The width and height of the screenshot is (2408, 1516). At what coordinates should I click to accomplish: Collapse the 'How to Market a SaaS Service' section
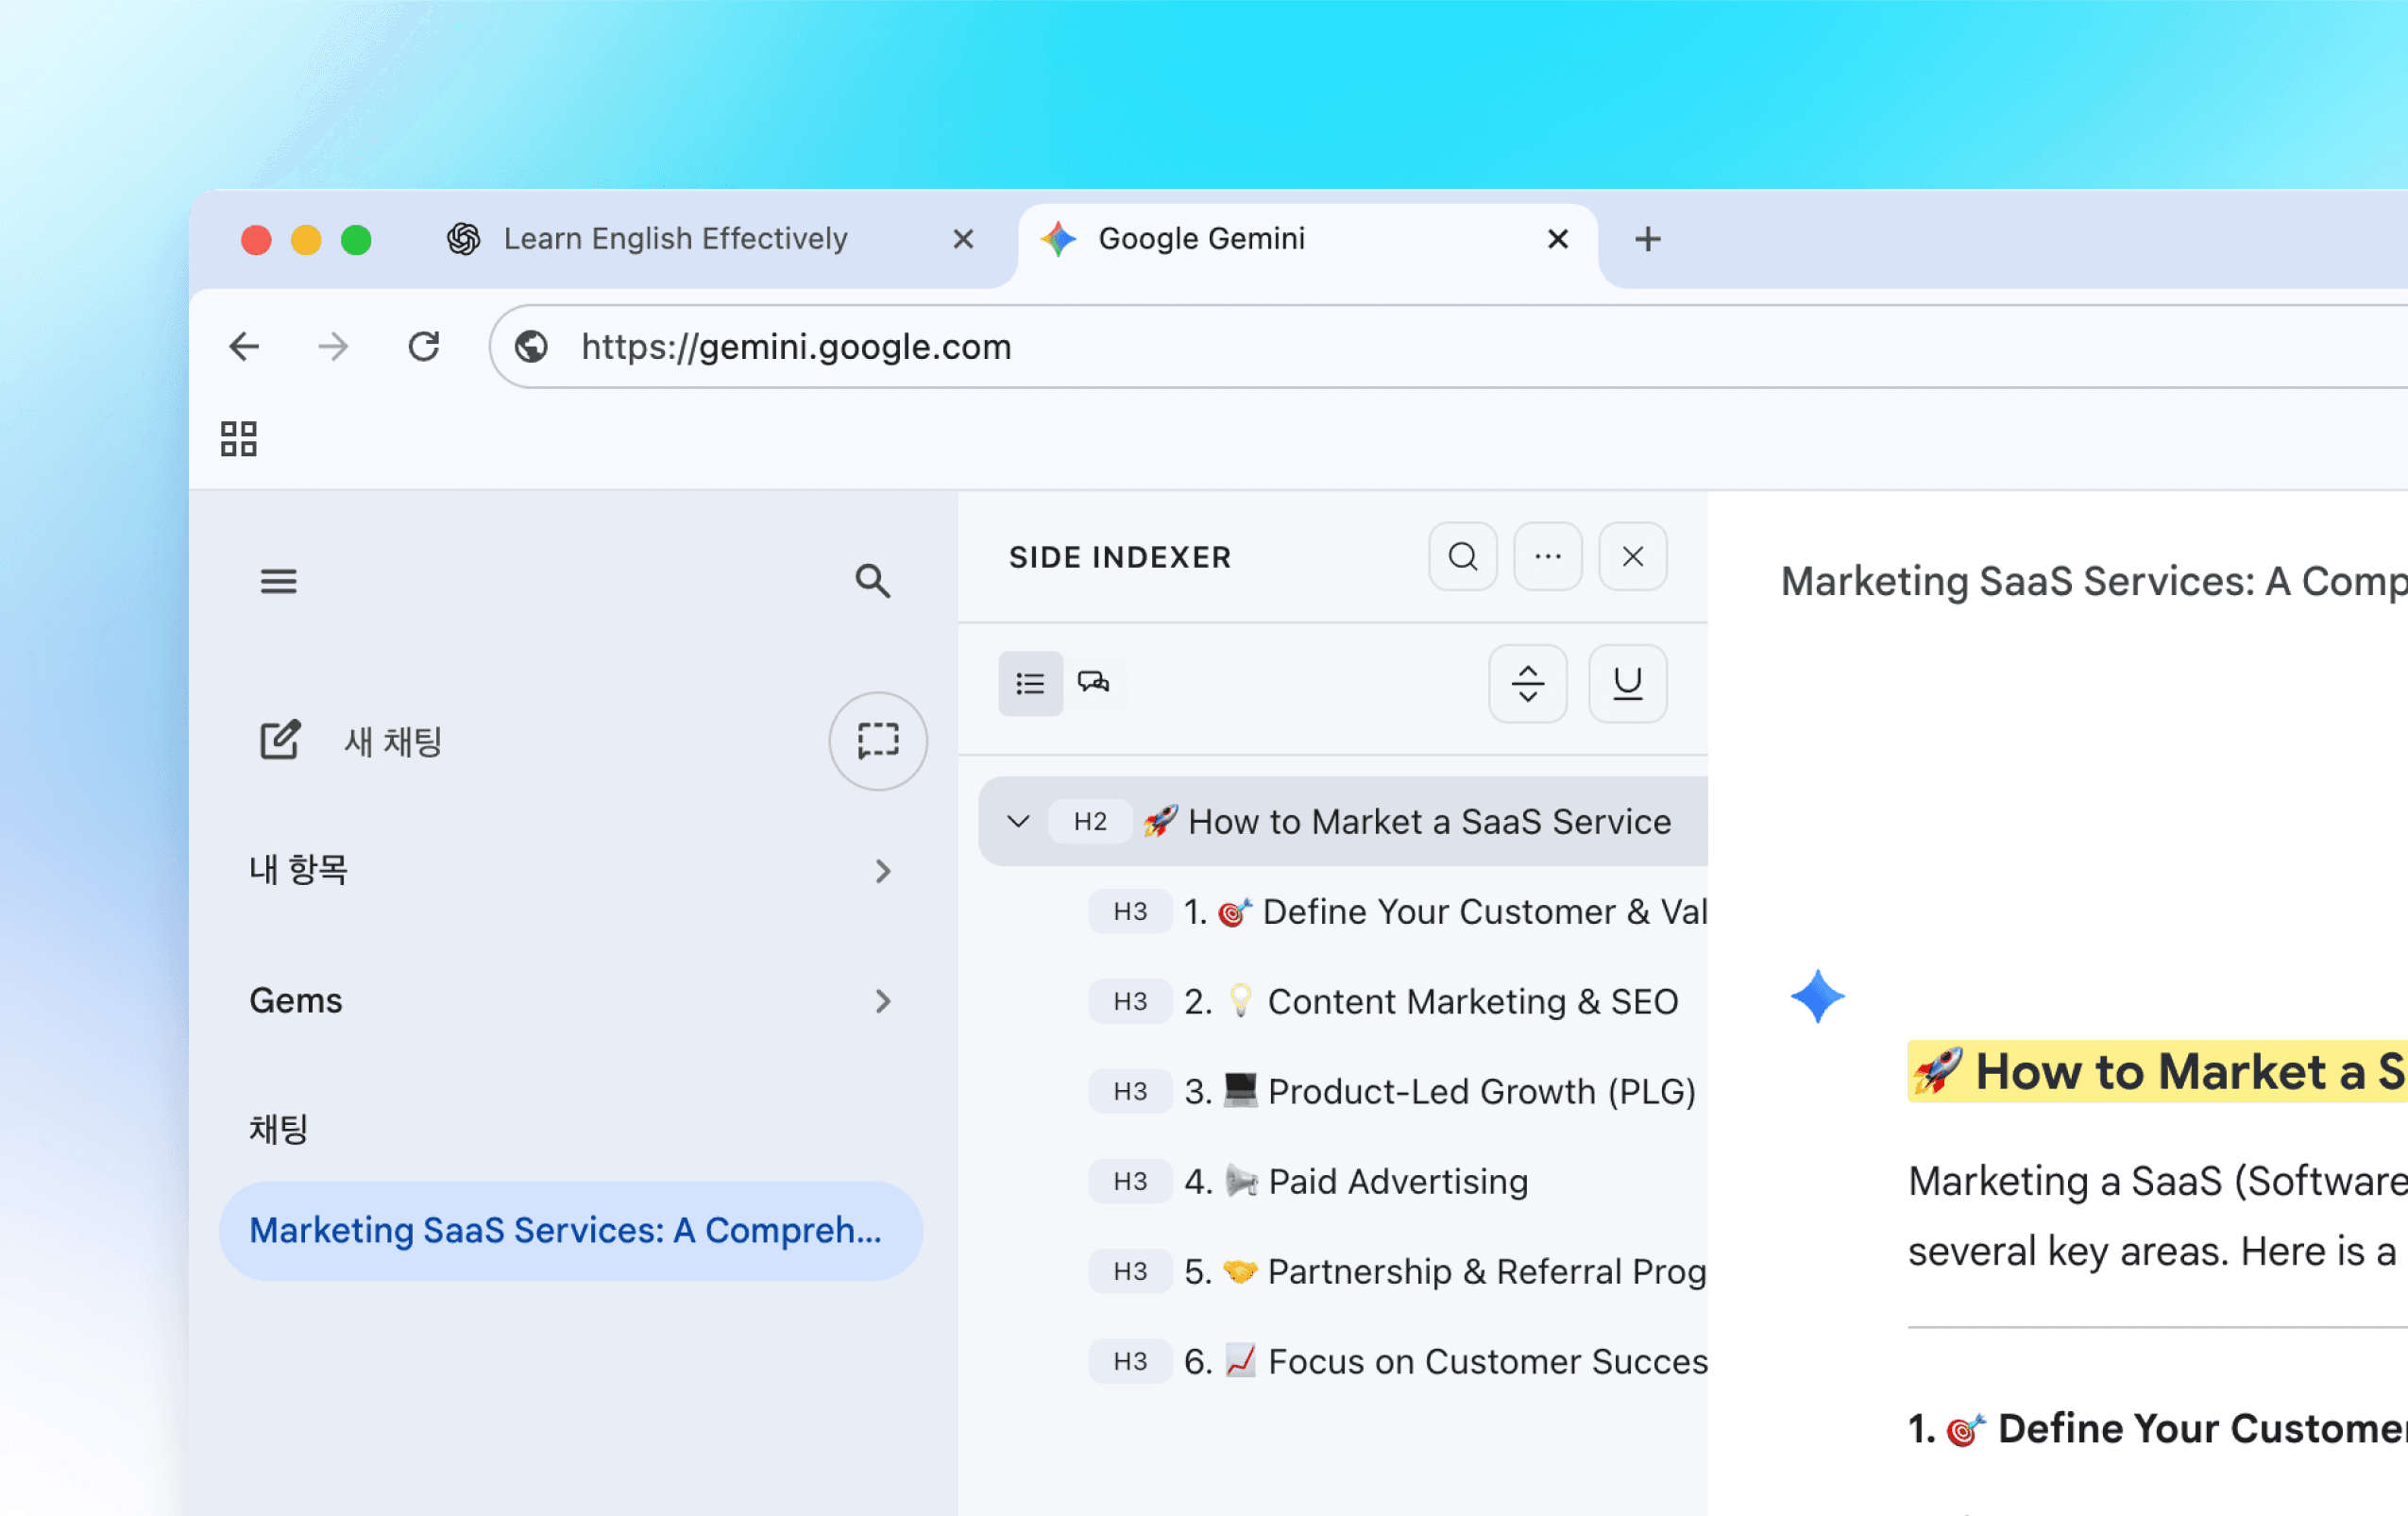1018,821
